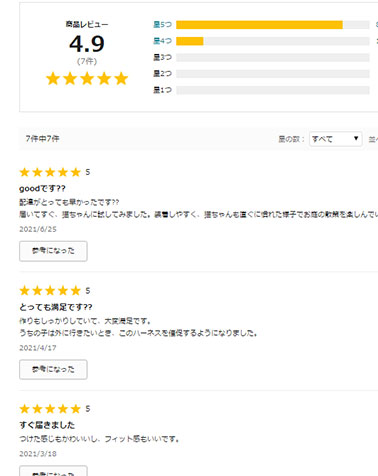Click the goodです?? review title
This screenshot has width=378, height=476.
click(x=42, y=189)
